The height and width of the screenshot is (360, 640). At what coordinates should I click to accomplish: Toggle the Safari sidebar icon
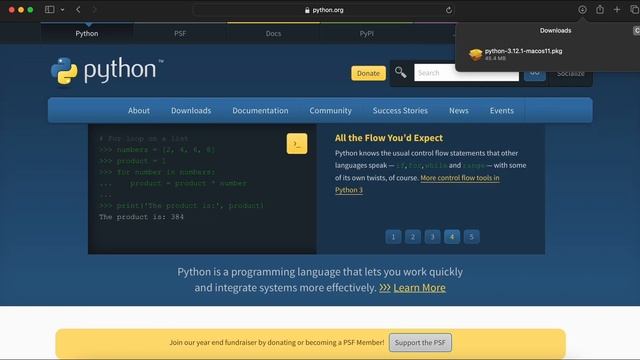tap(49, 9)
